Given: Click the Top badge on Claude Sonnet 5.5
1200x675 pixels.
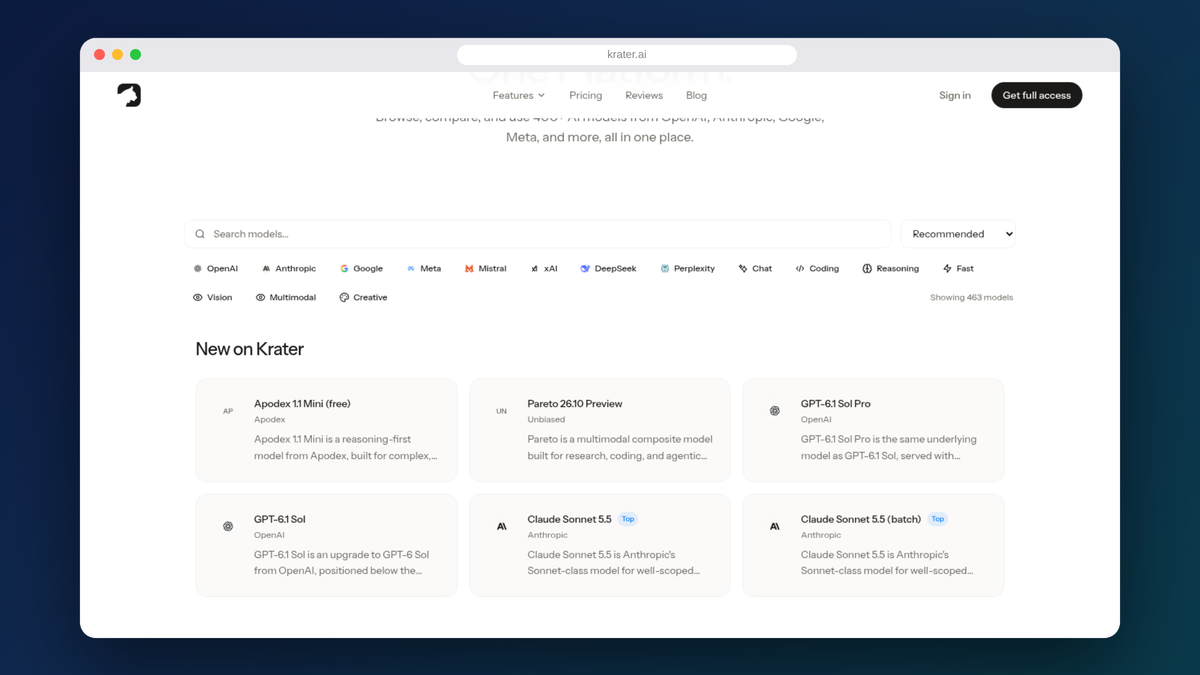Looking at the screenshot, I should (628, 519).
